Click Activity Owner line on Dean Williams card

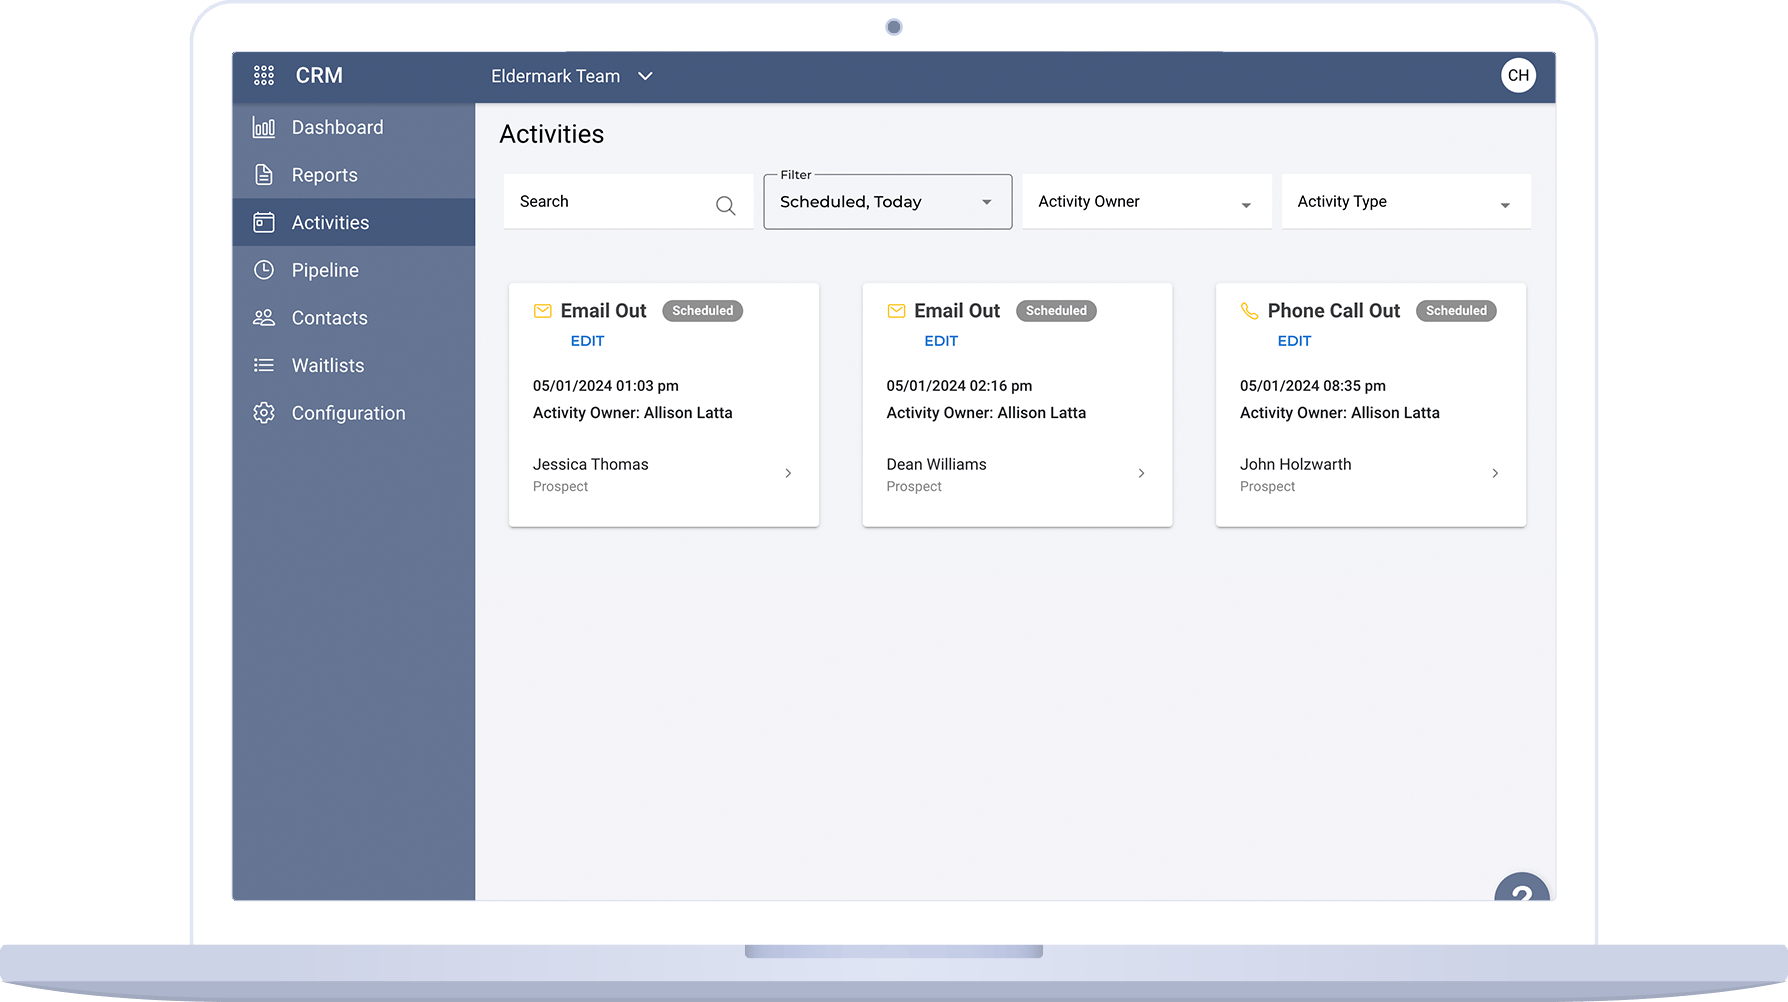pos(986,413)
